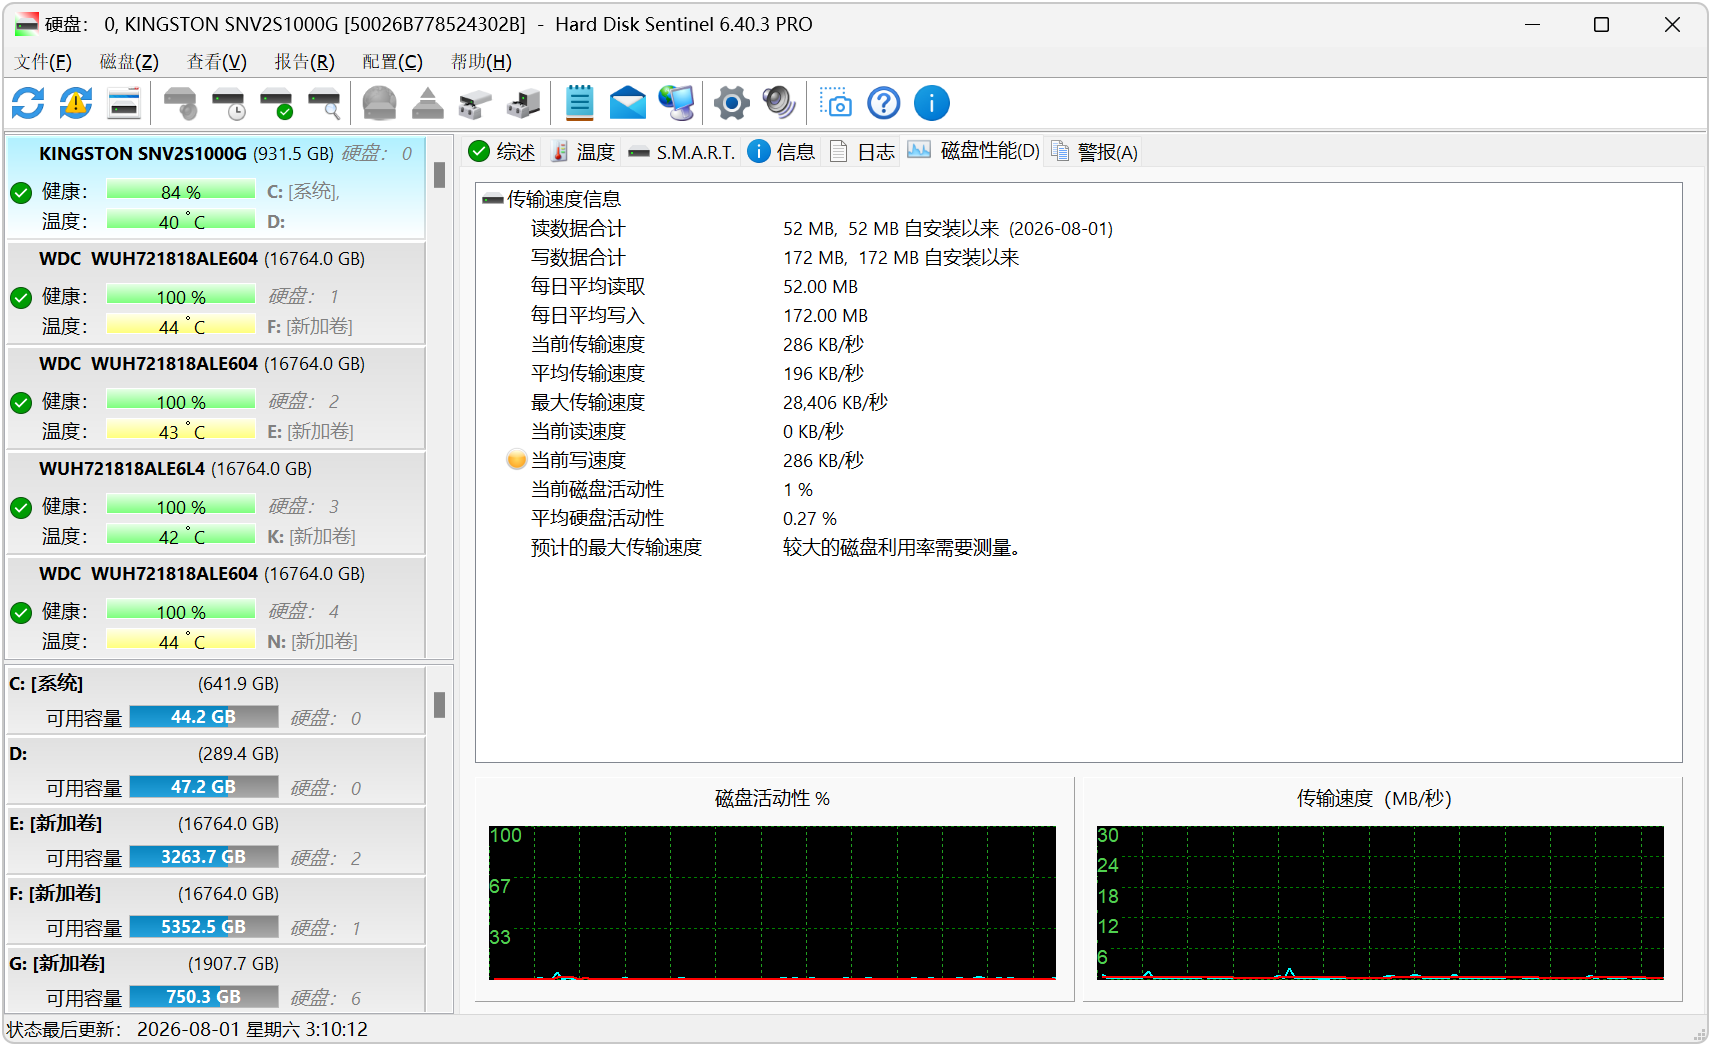1712x1046 pixels.
Task: Click the disk list scrollbar thumb
Action: click(439, 176)
